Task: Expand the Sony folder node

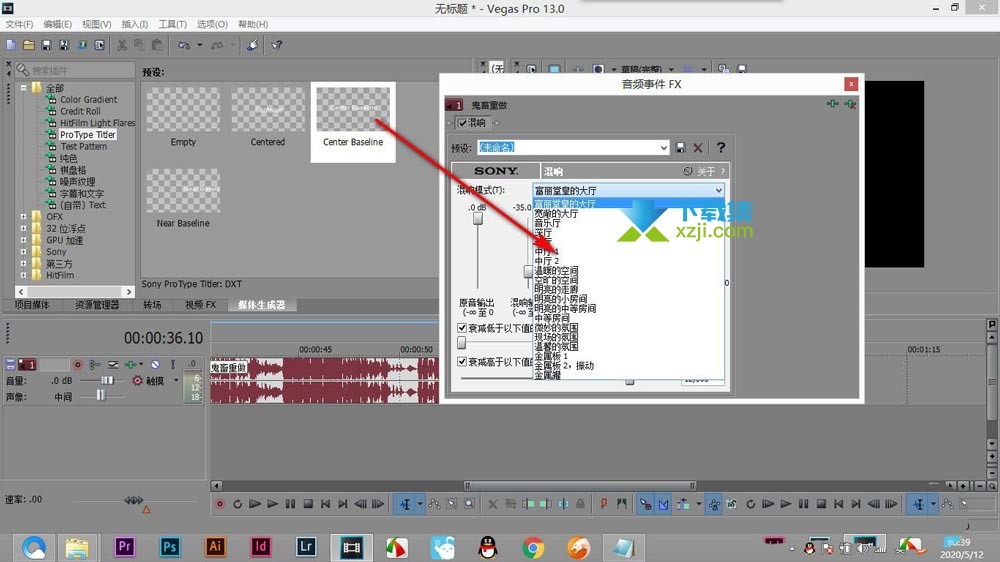Action: 24,252
